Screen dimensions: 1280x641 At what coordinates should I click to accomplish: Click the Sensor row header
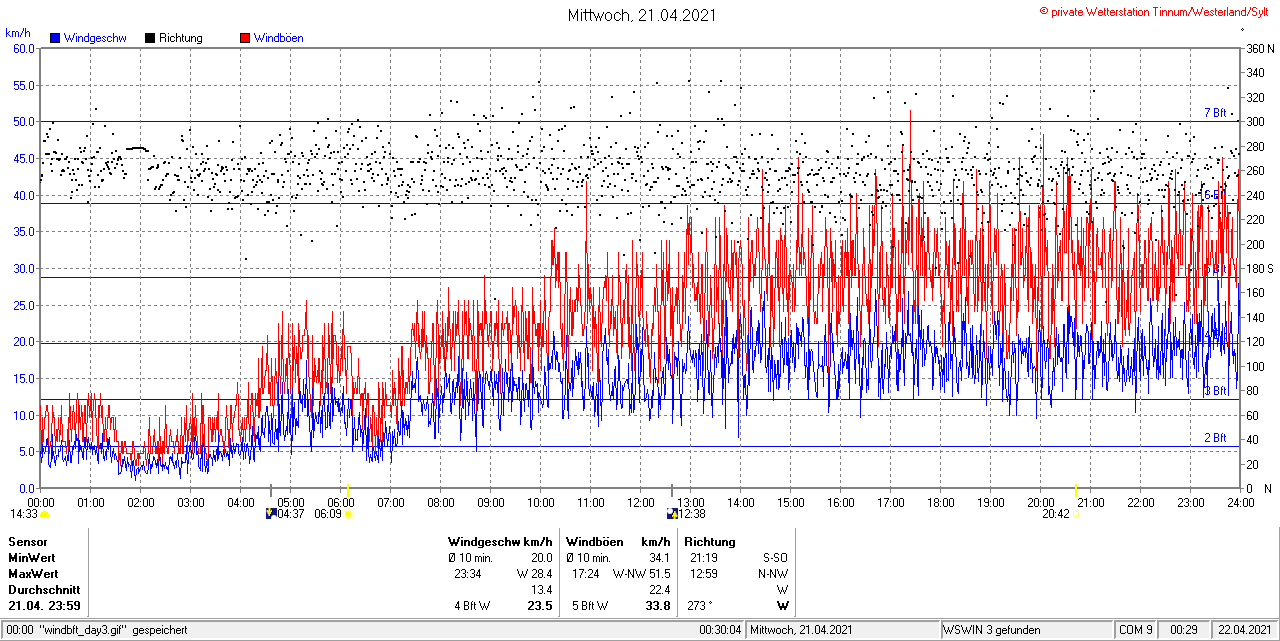click(27, 542)
